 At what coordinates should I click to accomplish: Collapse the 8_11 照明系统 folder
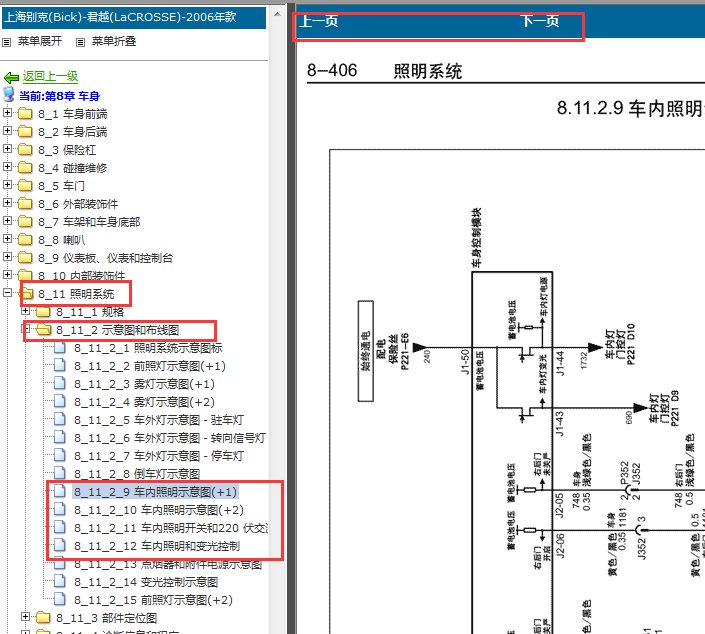pyautogui.click(x=7, y=293)
